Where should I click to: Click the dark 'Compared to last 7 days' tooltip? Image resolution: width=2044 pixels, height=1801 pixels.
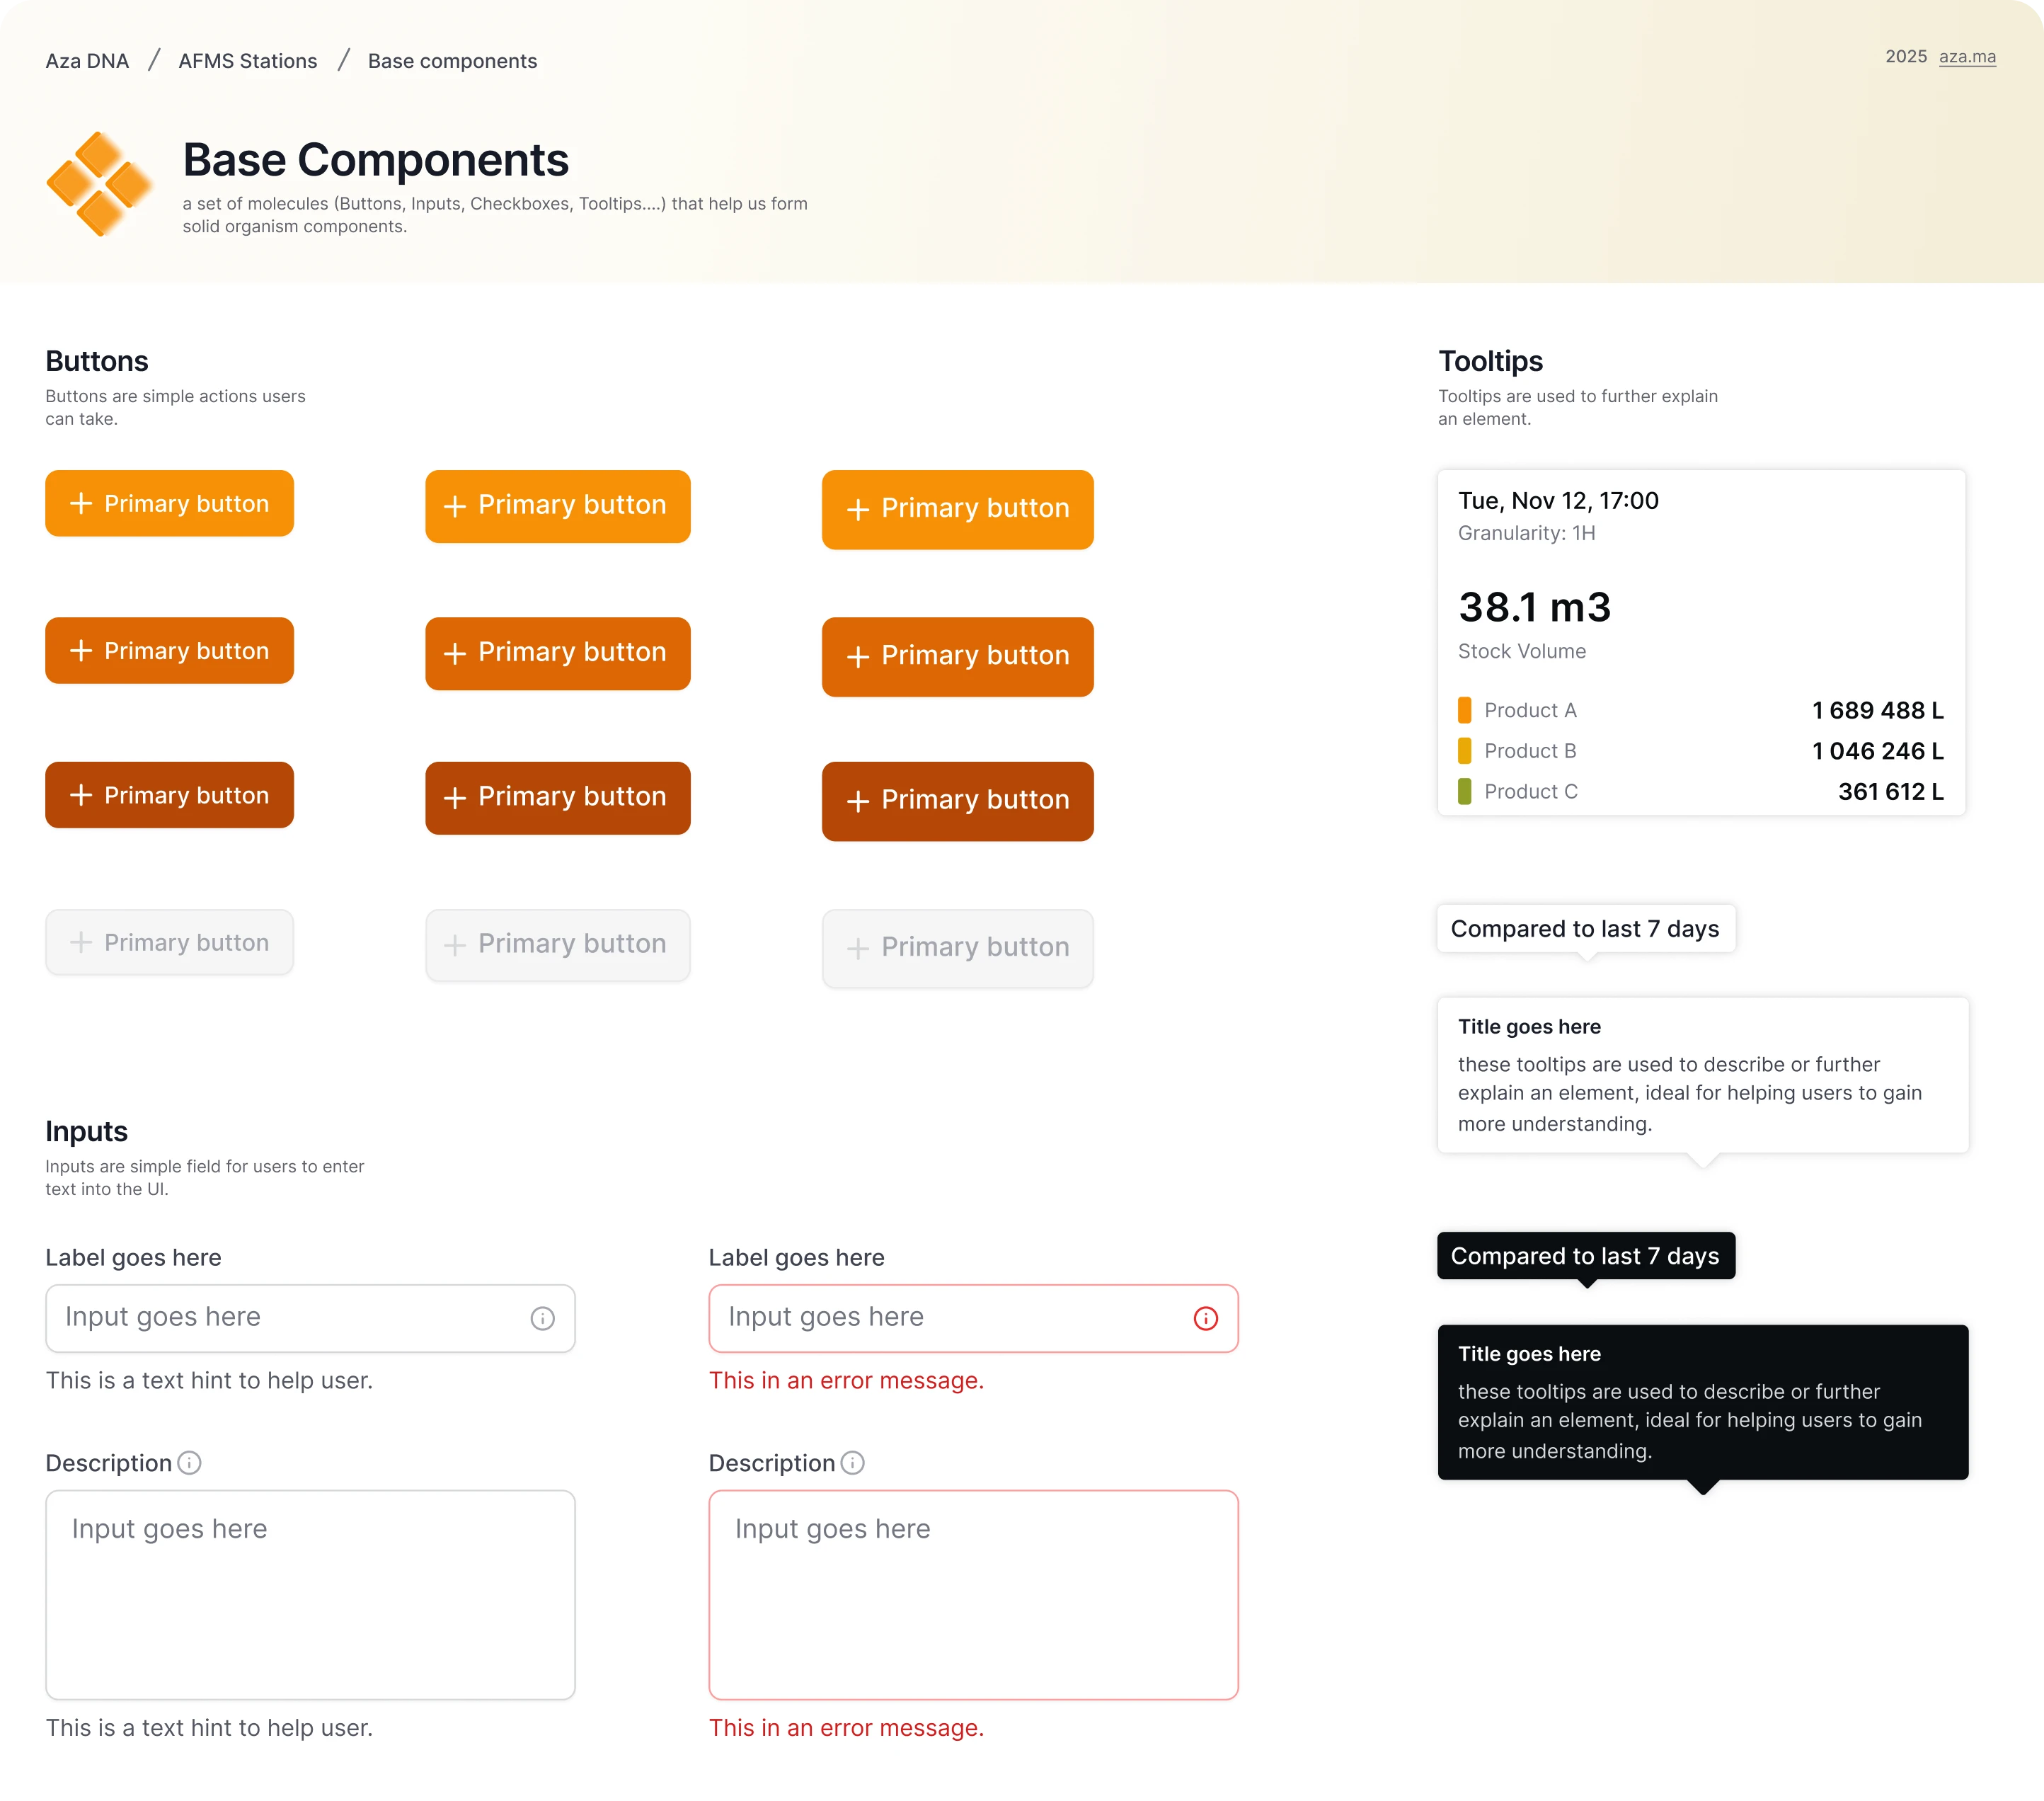[1585, 1256]
